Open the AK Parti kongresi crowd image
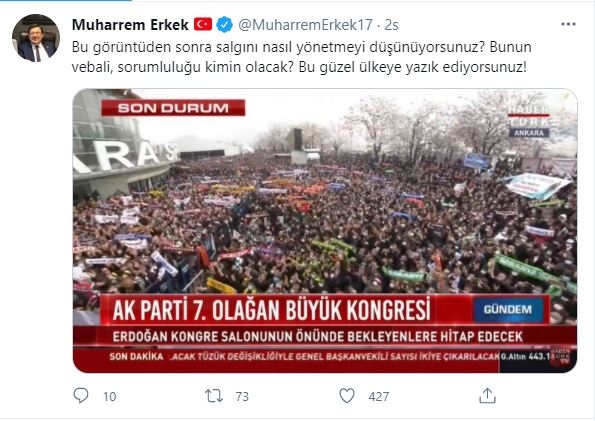 coord(325,231)
